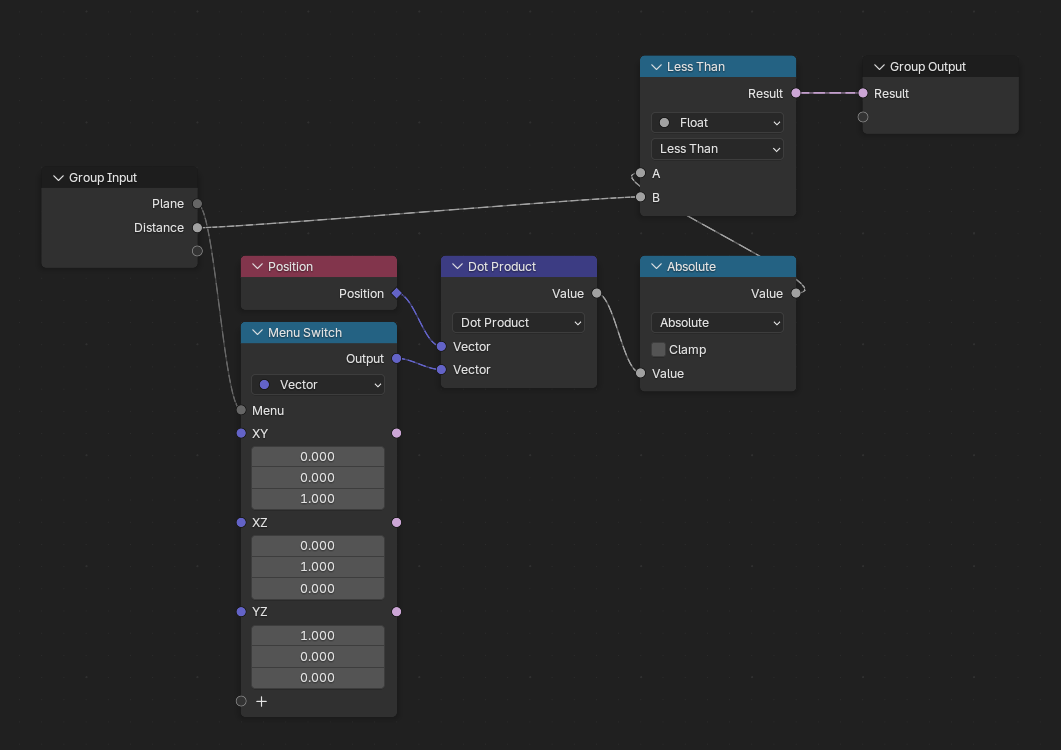Click the B input socket on Less Than
Image resolution: width=1061 pixels, height=750 pixels.
(x=641, y=197)
